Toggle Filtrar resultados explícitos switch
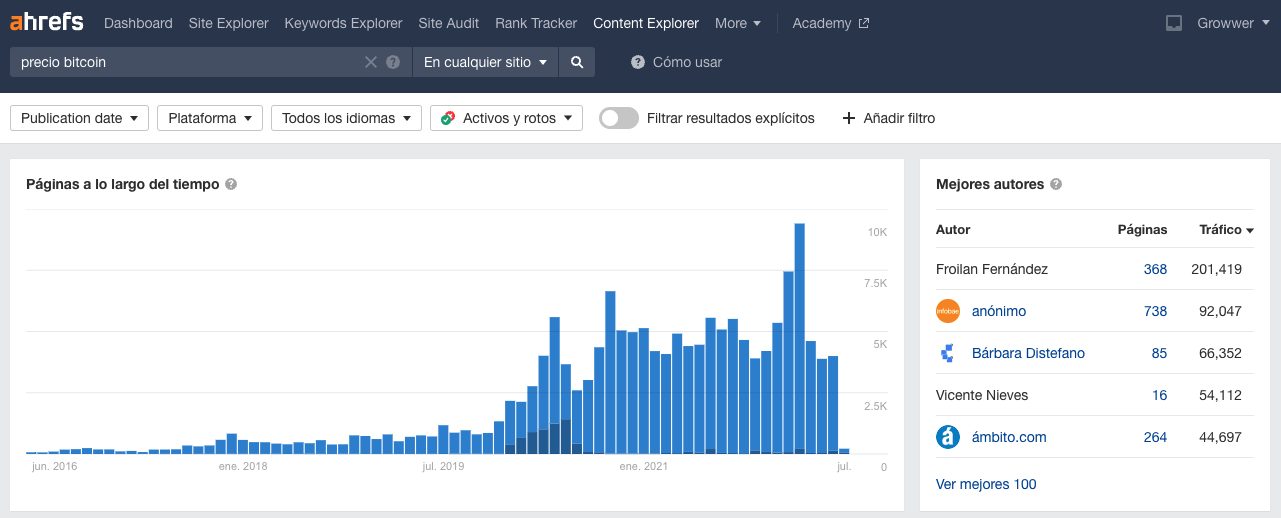1281x518 pixels. click(619, 118)
